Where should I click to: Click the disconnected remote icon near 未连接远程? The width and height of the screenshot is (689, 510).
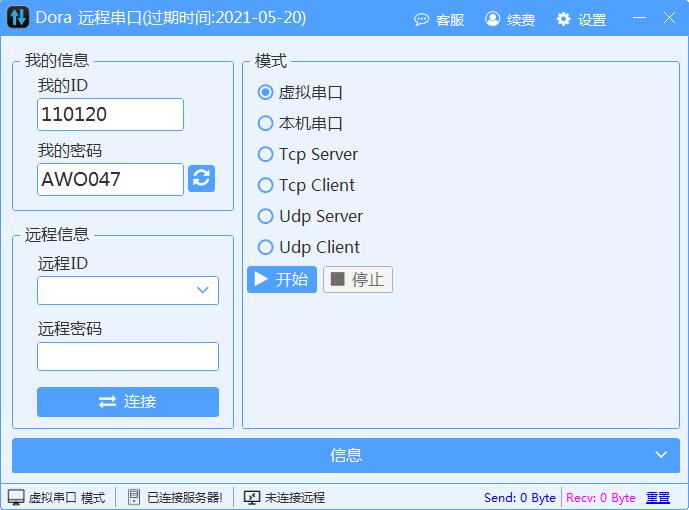(x=252, y=497)
